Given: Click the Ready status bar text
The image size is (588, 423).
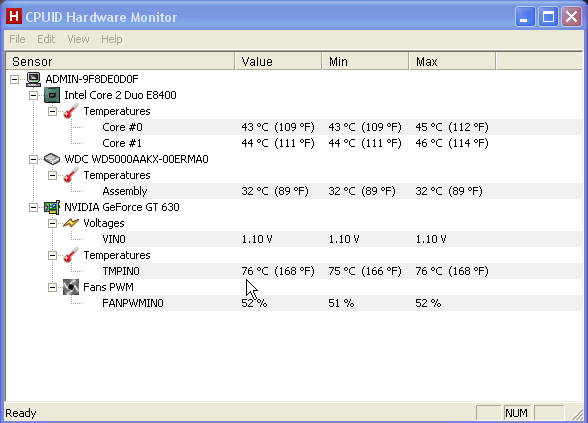Looking at the screenshot, I should 21,413.
